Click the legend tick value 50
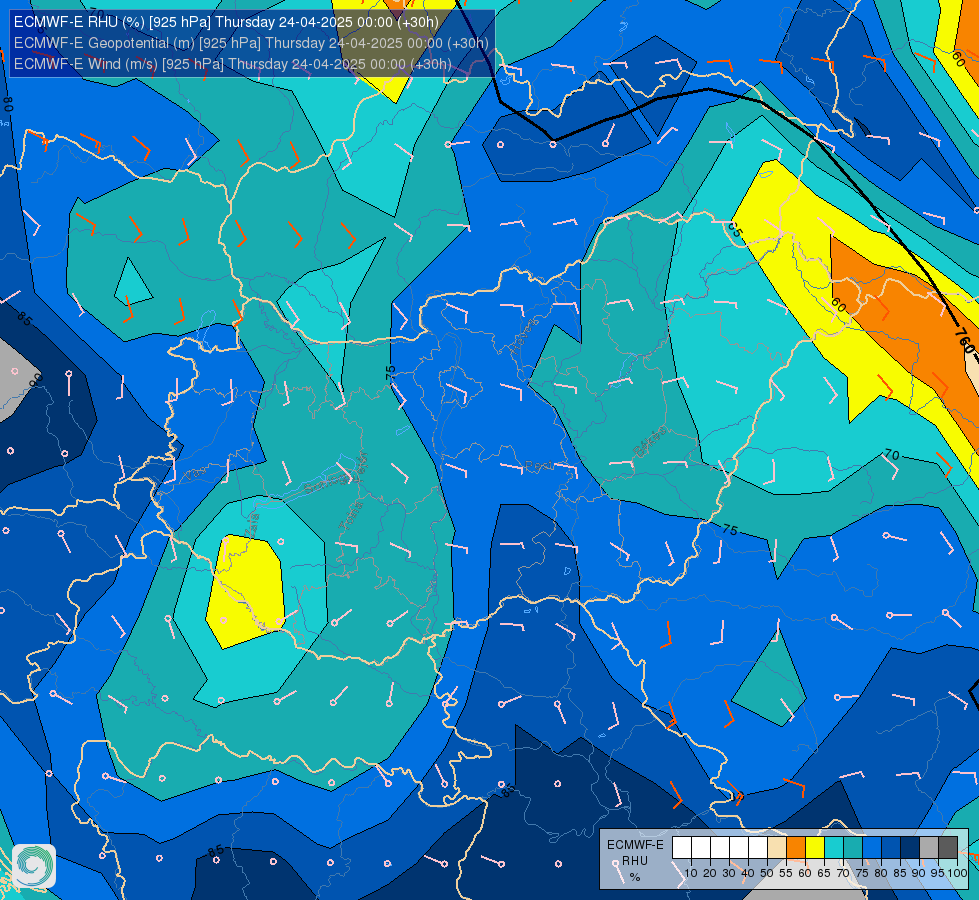Screen dimensions: 979x900 (x=767, y=873)
